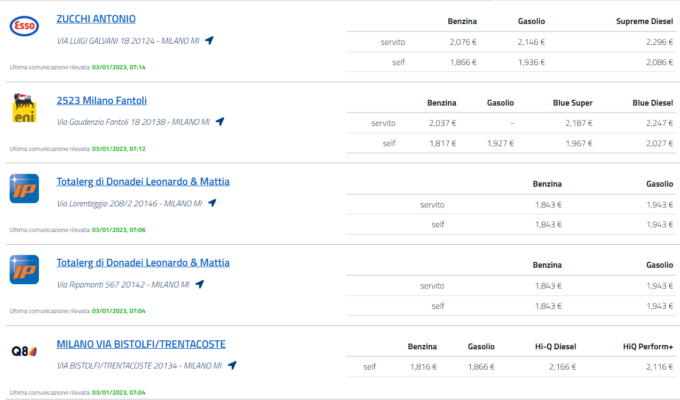The width and height of the screenshot is (680, 400).
Task: Open navigation arrow for Via Ripamonti 567
Action: point(199,284)
